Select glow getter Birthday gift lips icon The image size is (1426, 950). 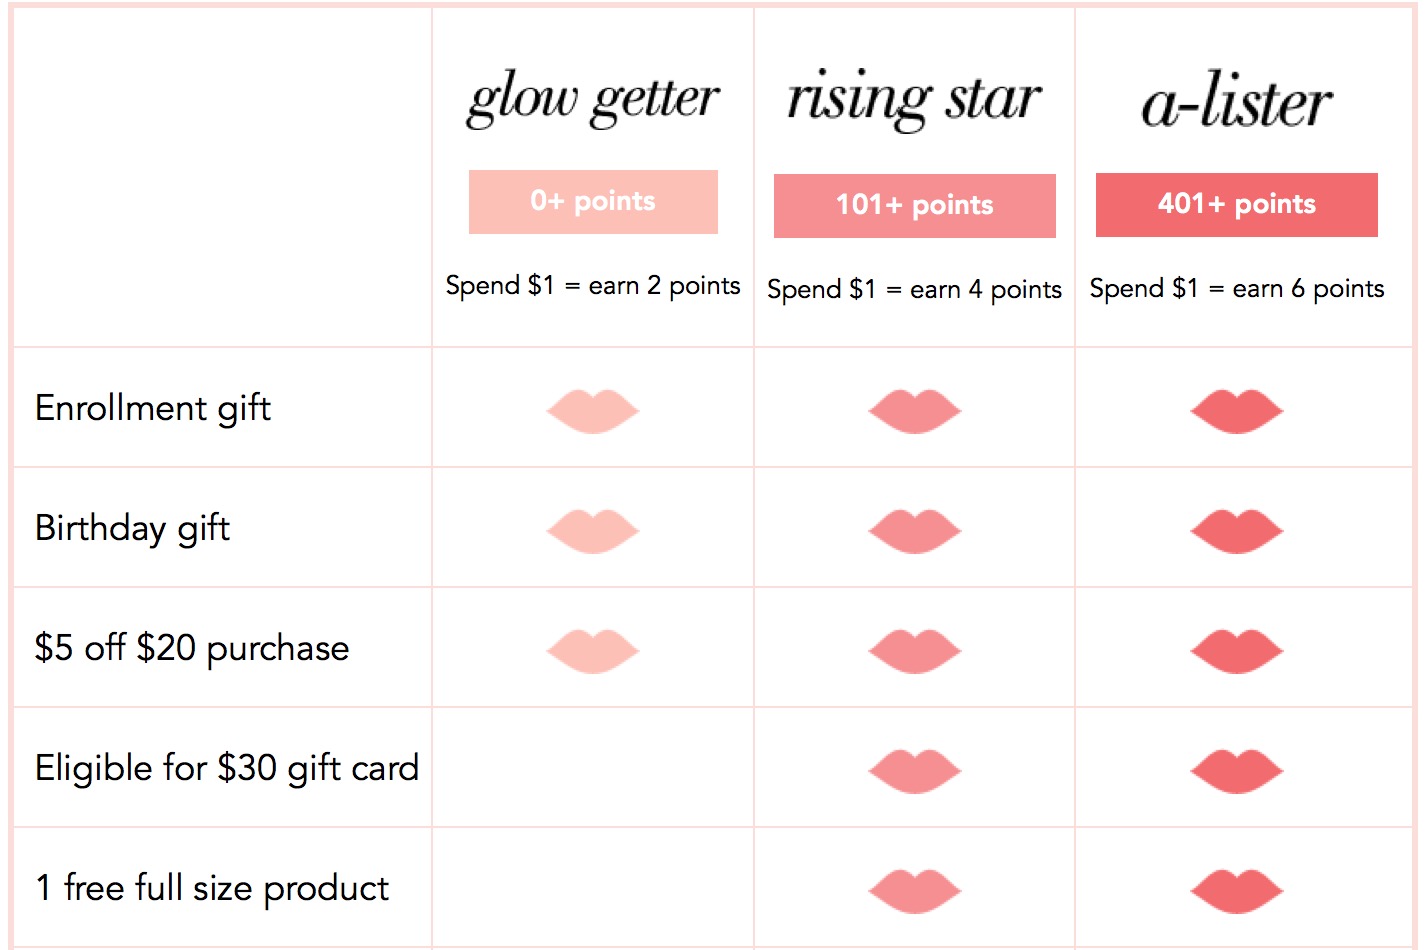click(593, 530)
